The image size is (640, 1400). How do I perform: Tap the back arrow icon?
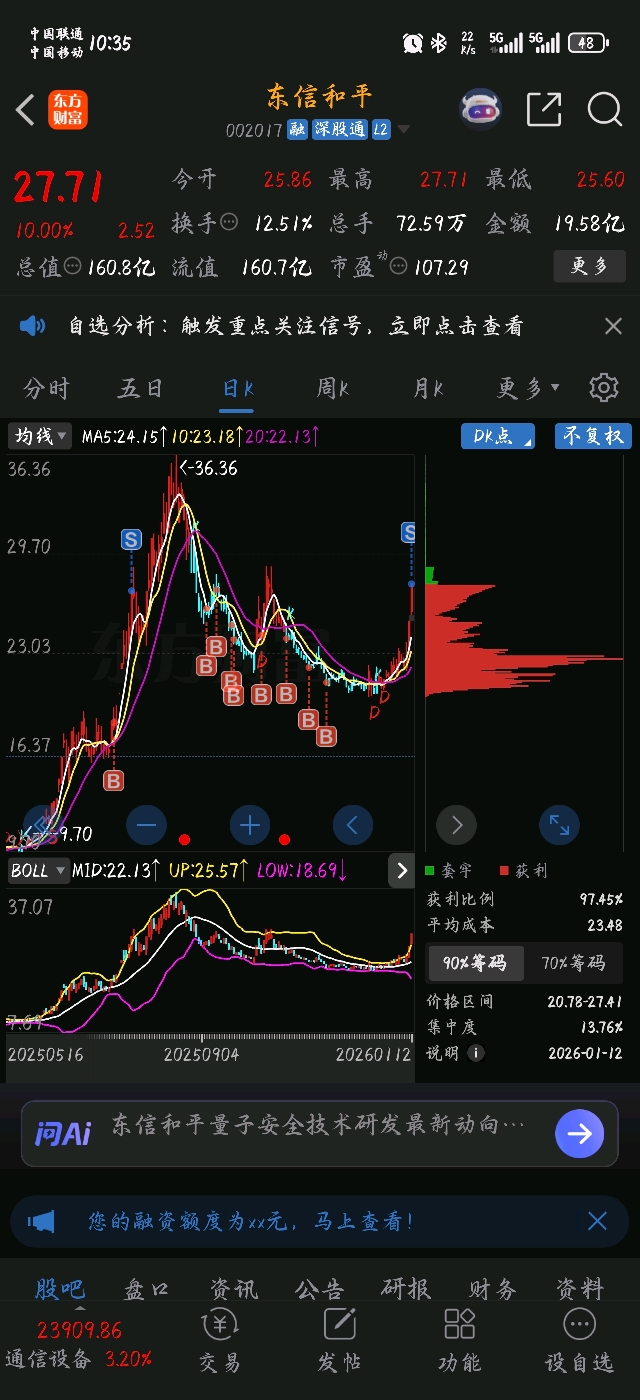26,109
